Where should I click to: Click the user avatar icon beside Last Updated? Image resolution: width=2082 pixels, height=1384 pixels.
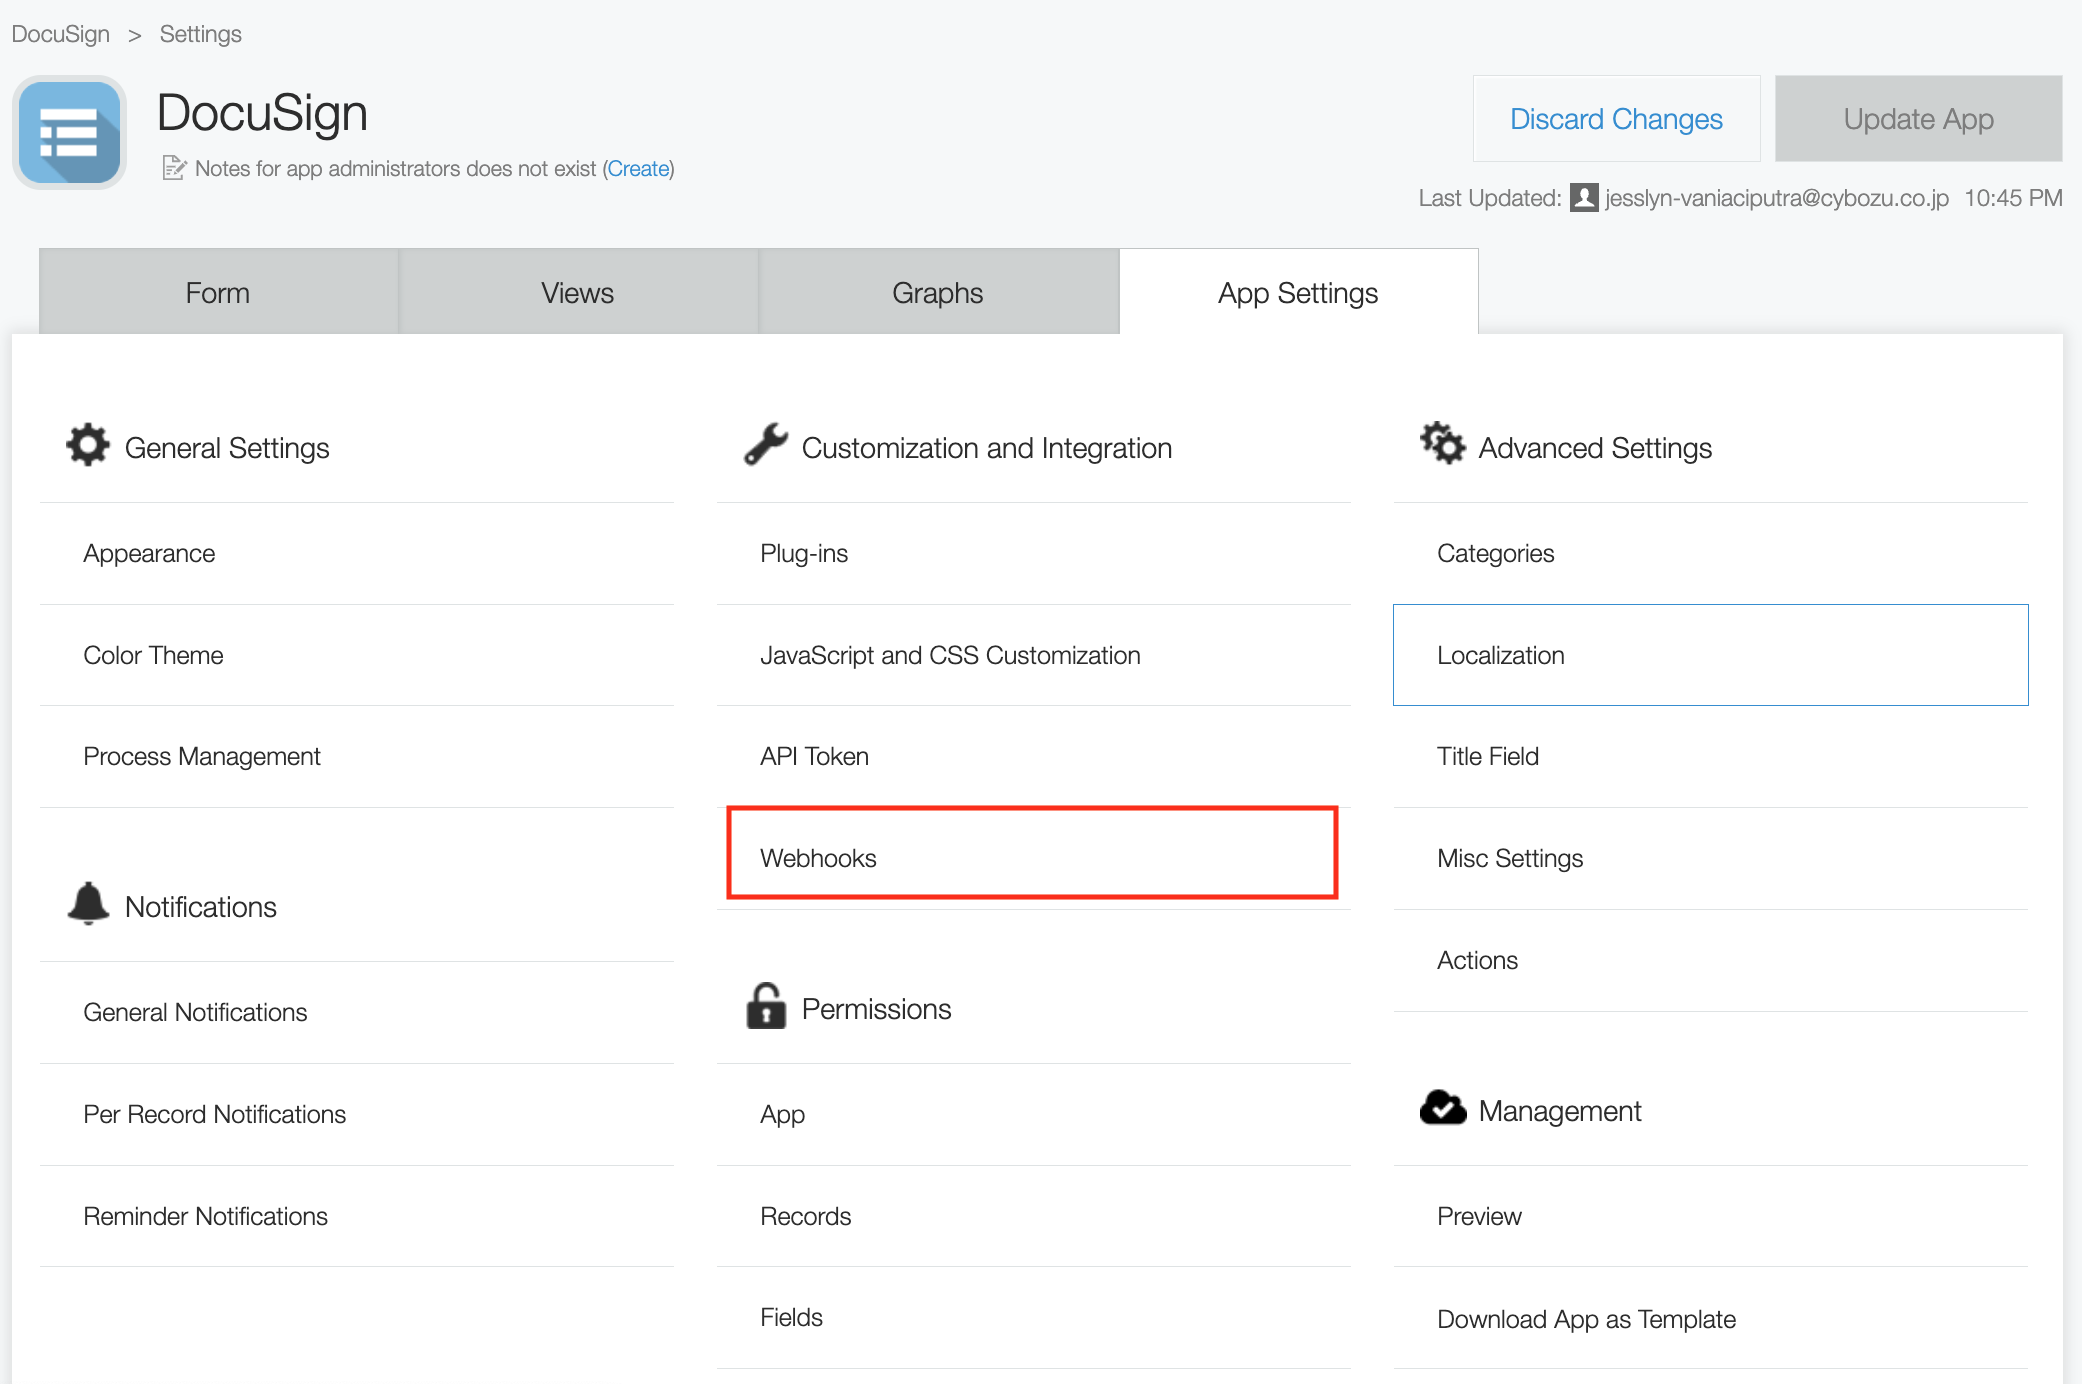pos(1583,197)
